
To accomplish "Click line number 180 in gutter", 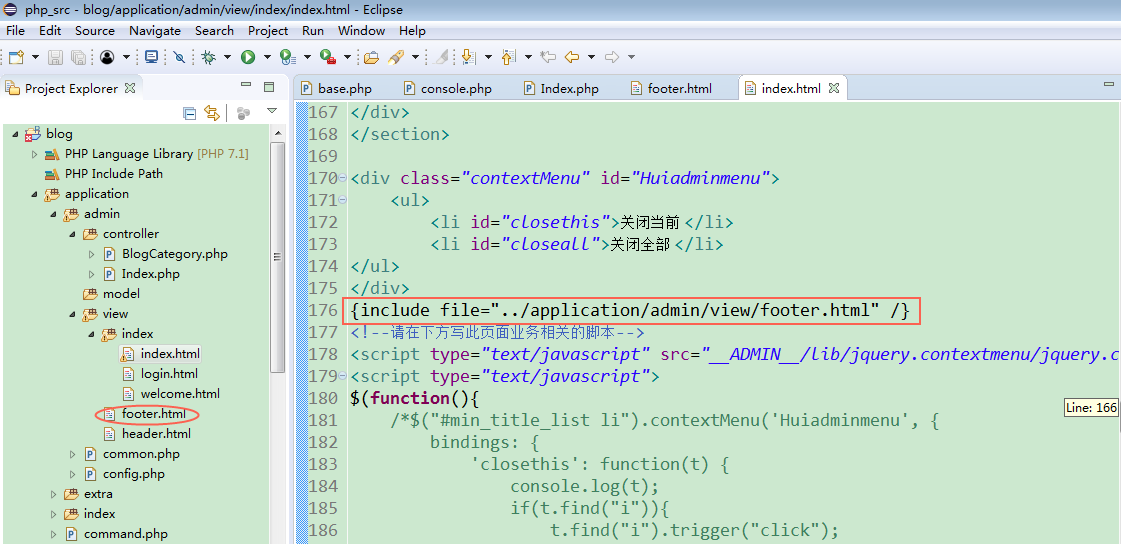I will click(x=322, y=398).
